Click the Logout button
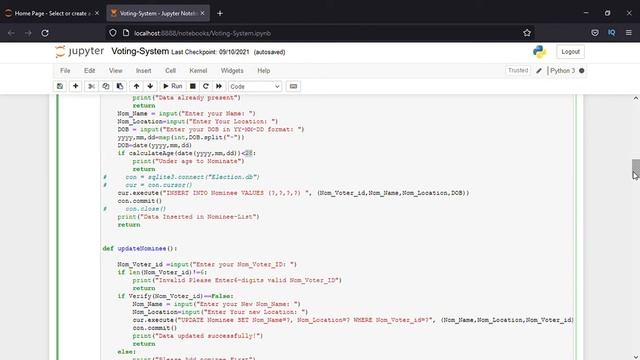 [x=570, y=52]
